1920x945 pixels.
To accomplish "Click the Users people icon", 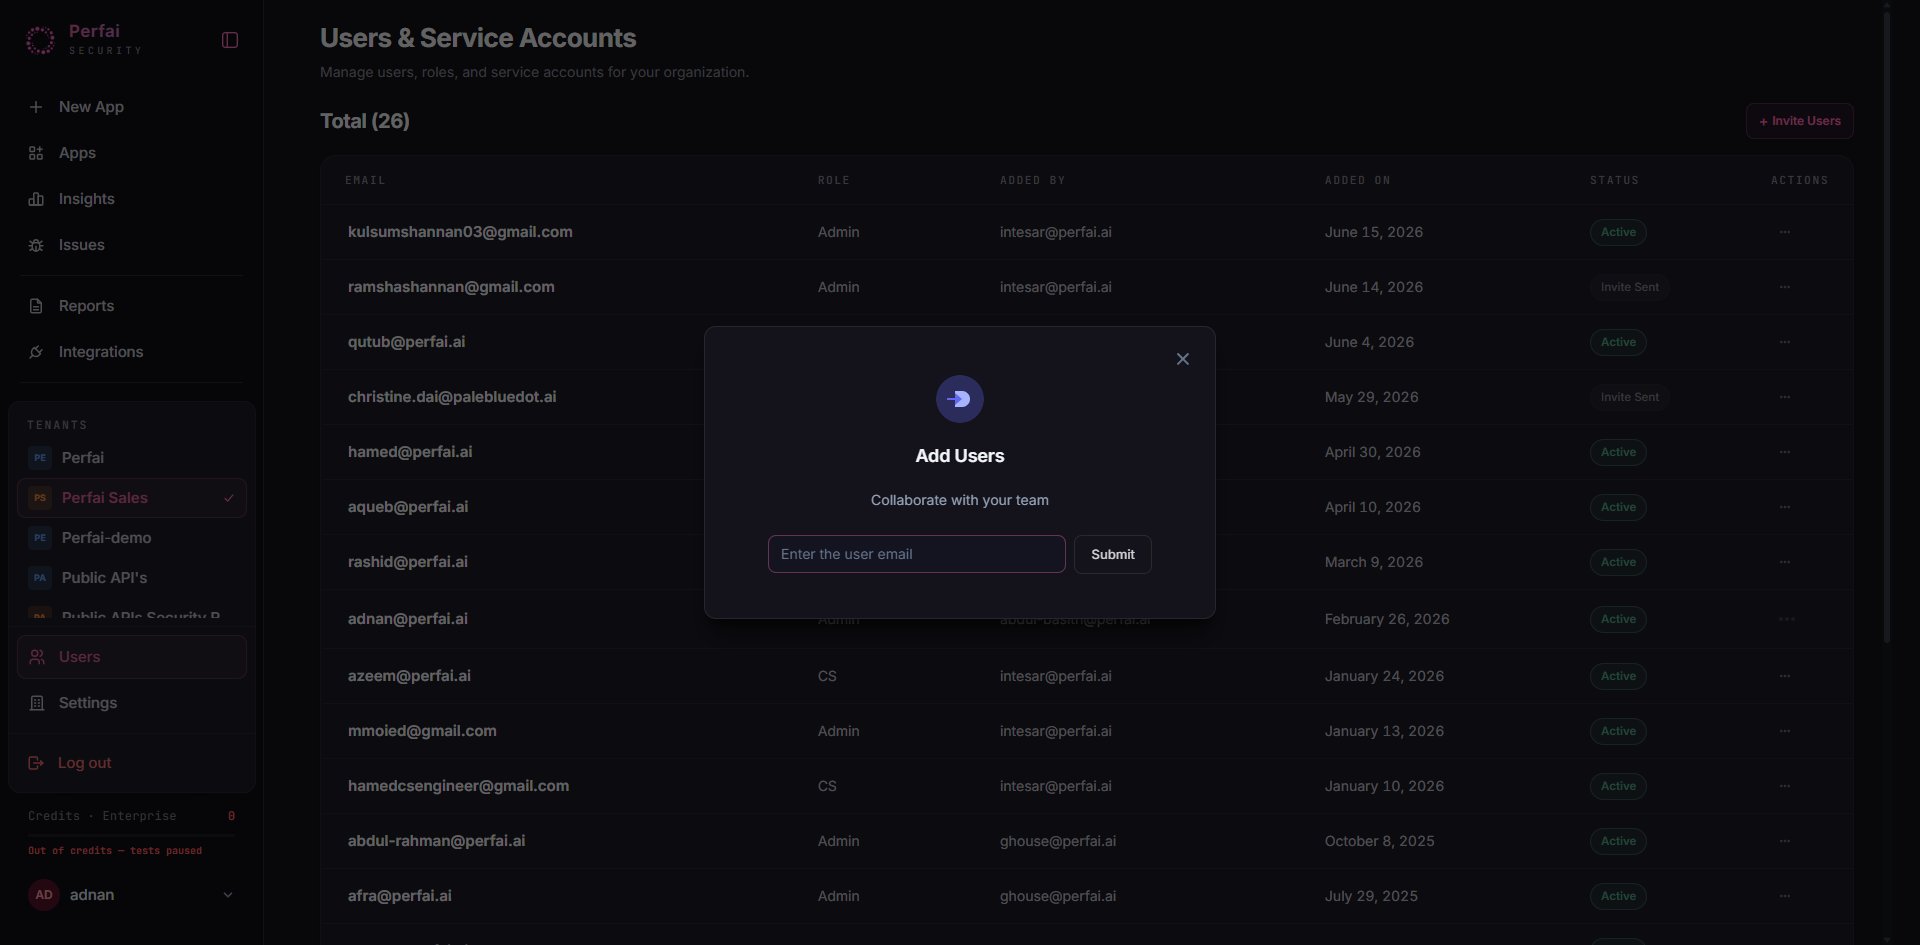I will click(37, 657).
